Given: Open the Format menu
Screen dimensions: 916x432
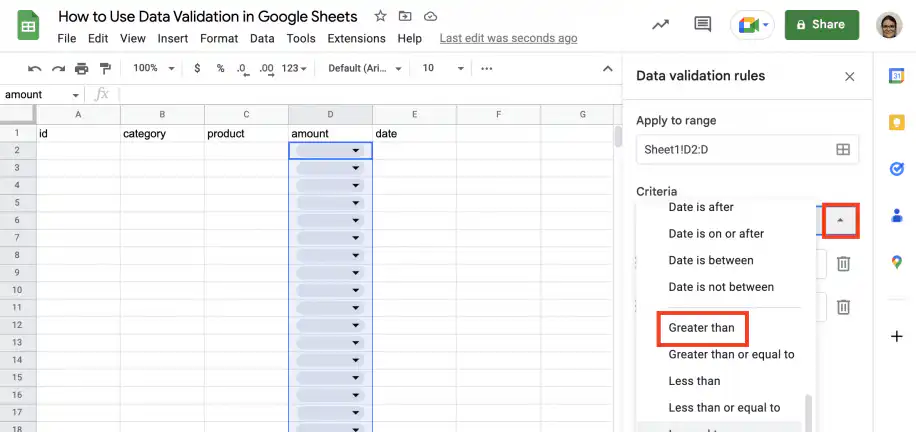Looking at the screenshot, I should (219, 39).
